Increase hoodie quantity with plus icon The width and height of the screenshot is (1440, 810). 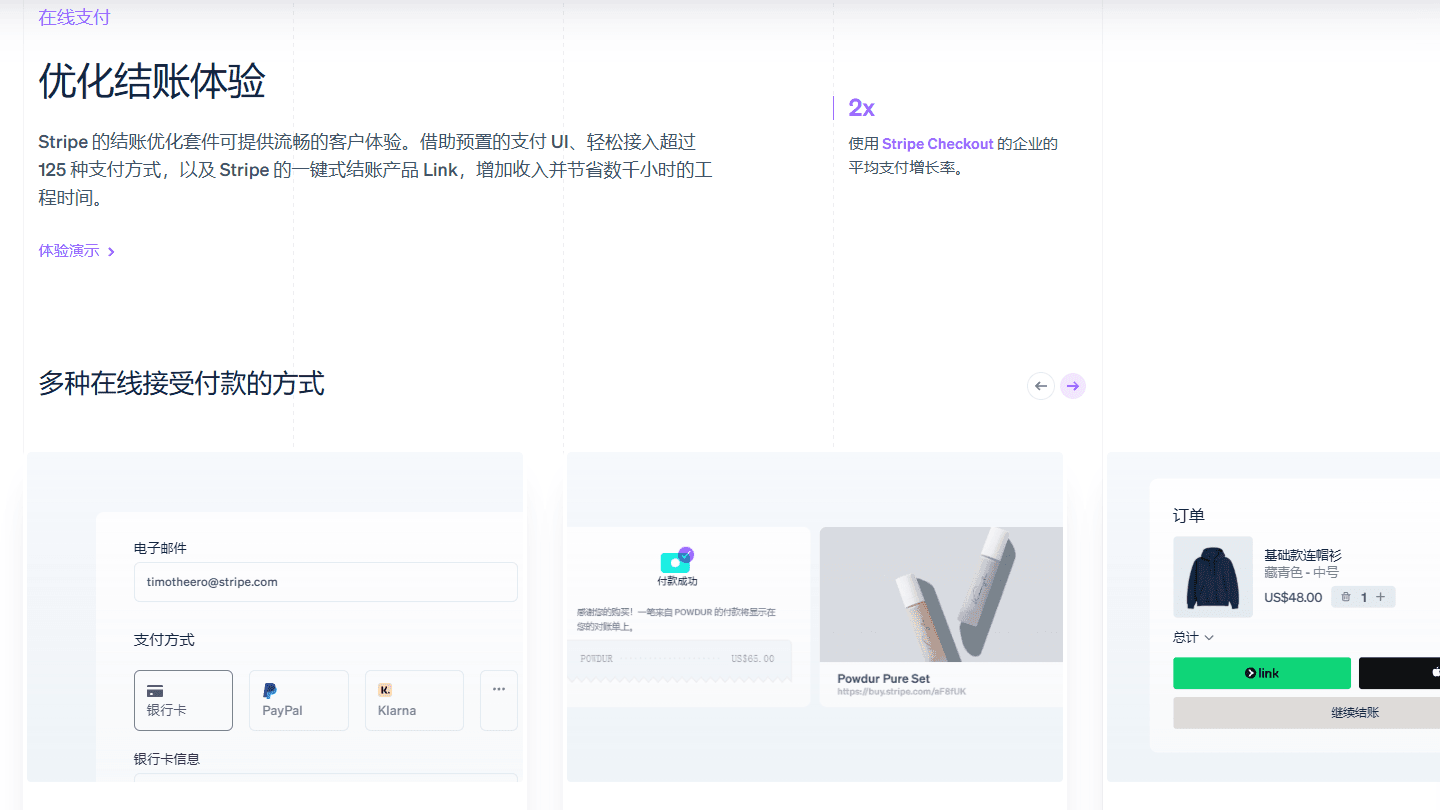[1380, 597]
